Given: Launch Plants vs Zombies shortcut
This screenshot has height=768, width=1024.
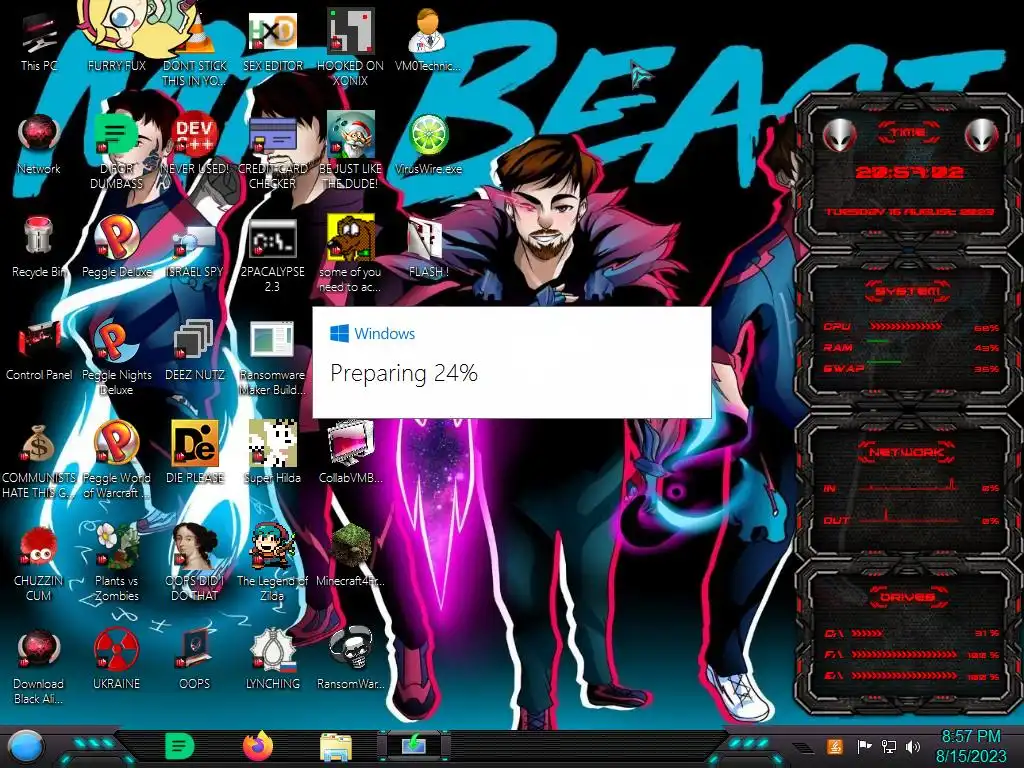Looking at the screenshot, I should point(116,563).
